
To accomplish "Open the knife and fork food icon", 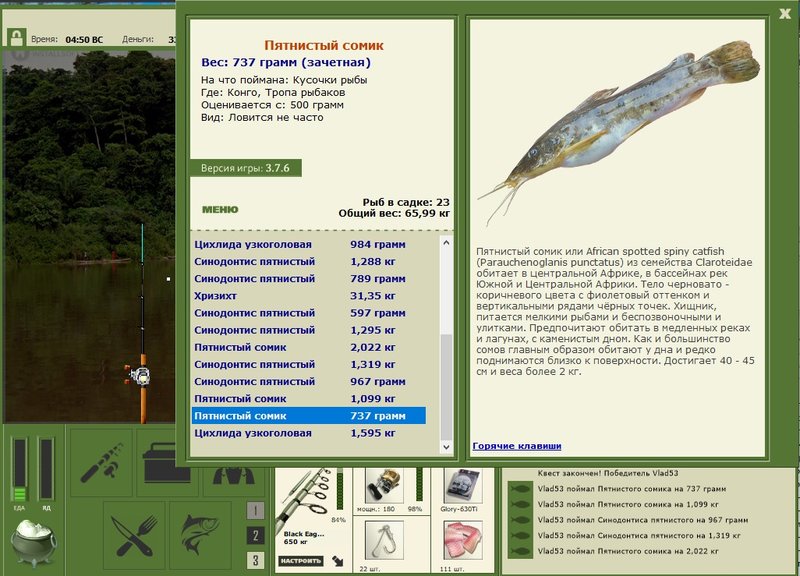I will [x=135, y=535].
